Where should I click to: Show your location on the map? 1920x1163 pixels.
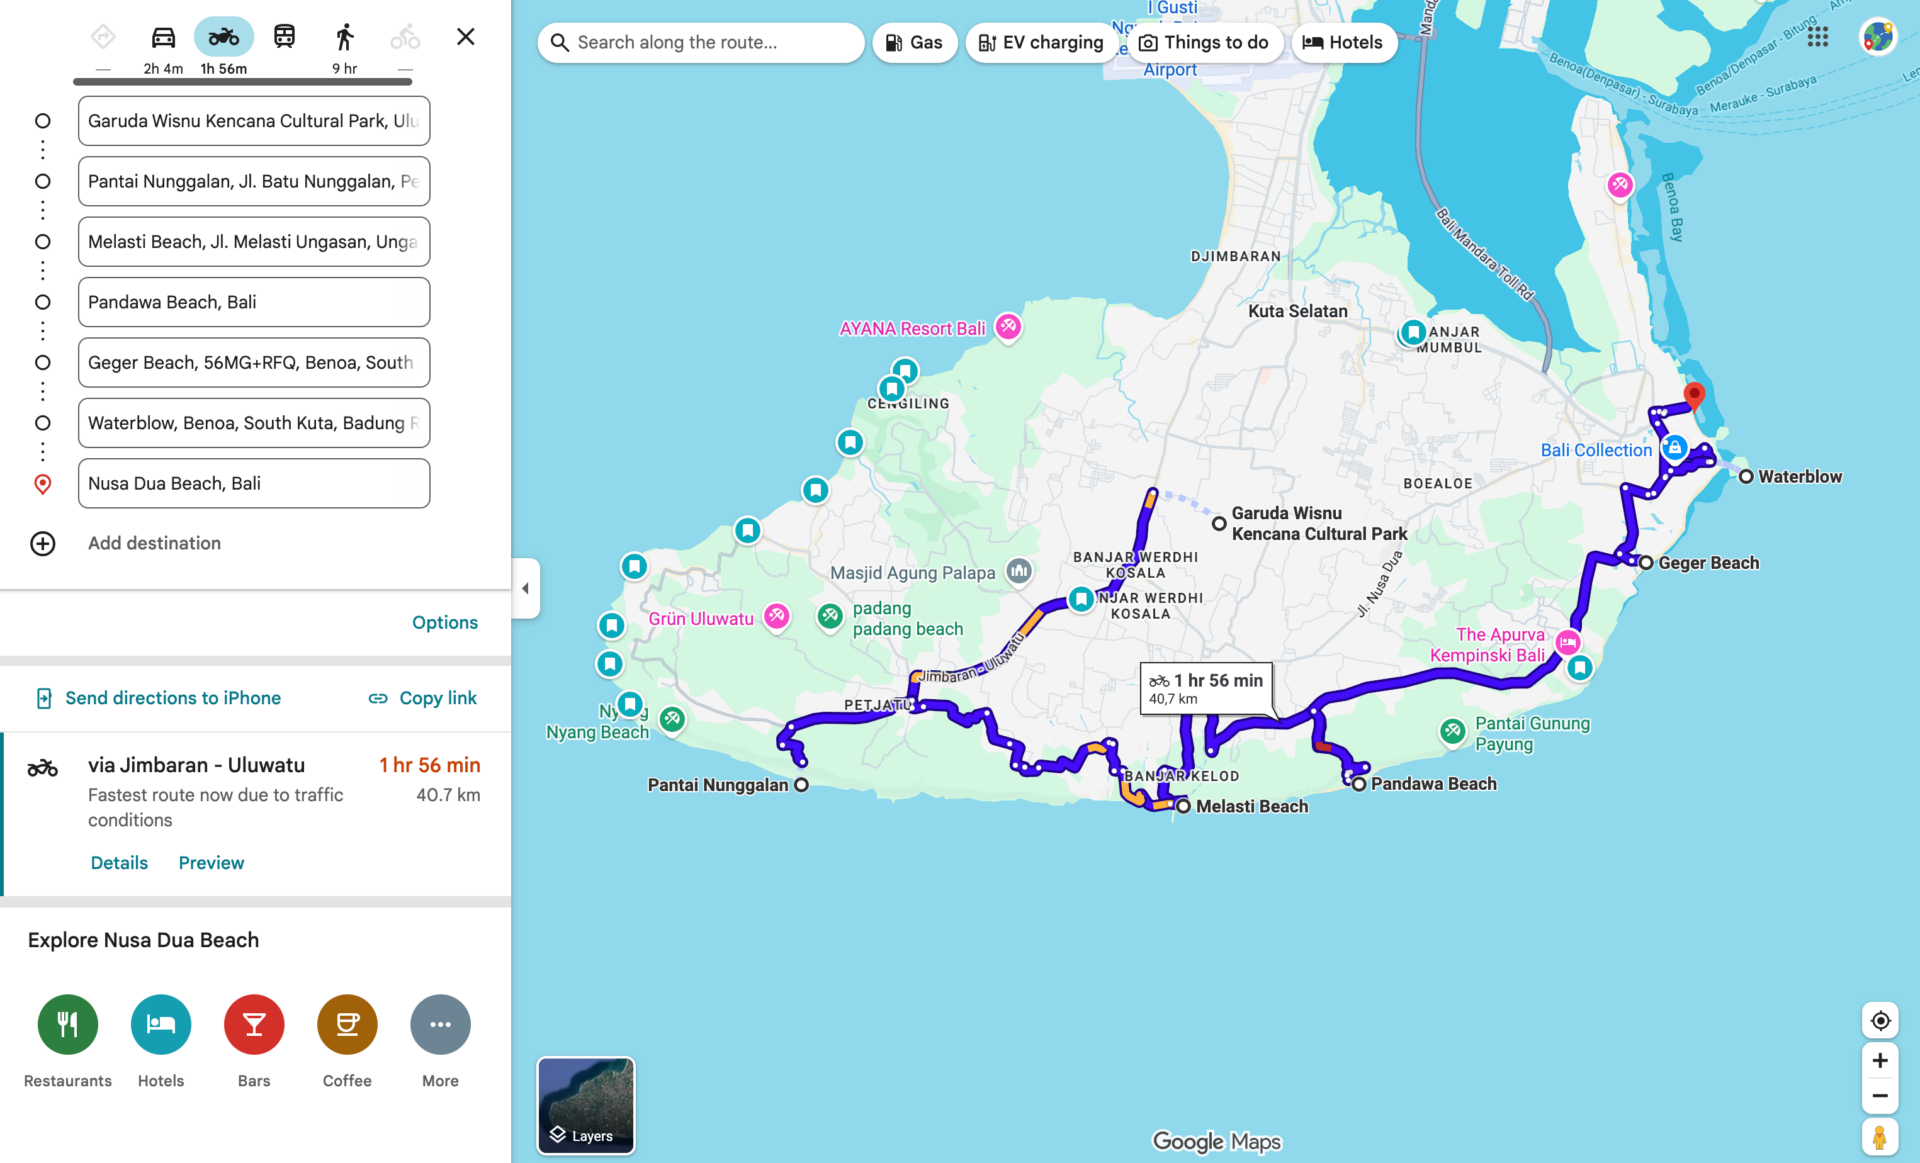point(1880,1020)
